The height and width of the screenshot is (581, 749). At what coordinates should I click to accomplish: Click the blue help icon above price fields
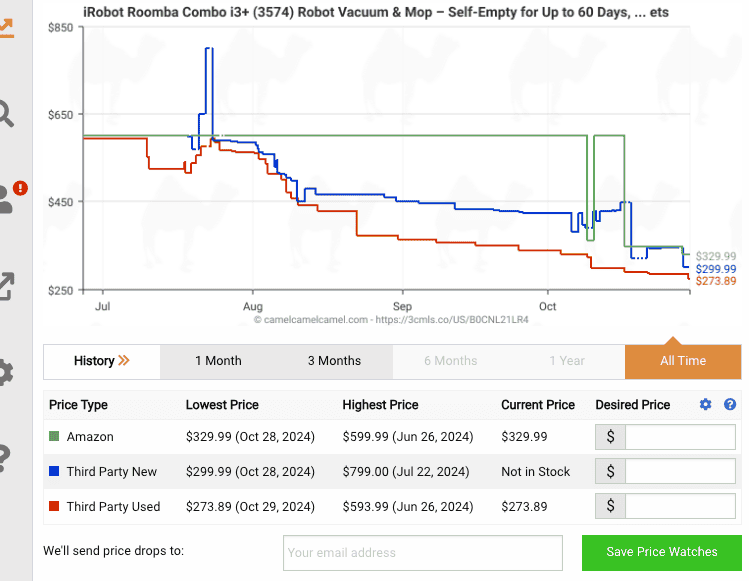pyautogui.click(x=730, y=405)
